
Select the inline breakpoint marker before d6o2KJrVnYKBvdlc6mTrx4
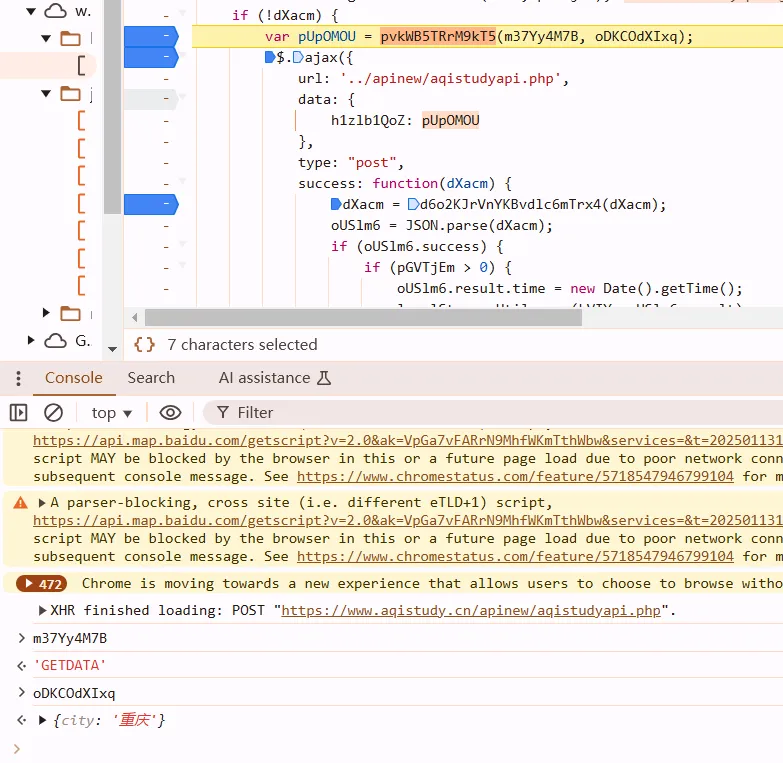coord(413,204)
